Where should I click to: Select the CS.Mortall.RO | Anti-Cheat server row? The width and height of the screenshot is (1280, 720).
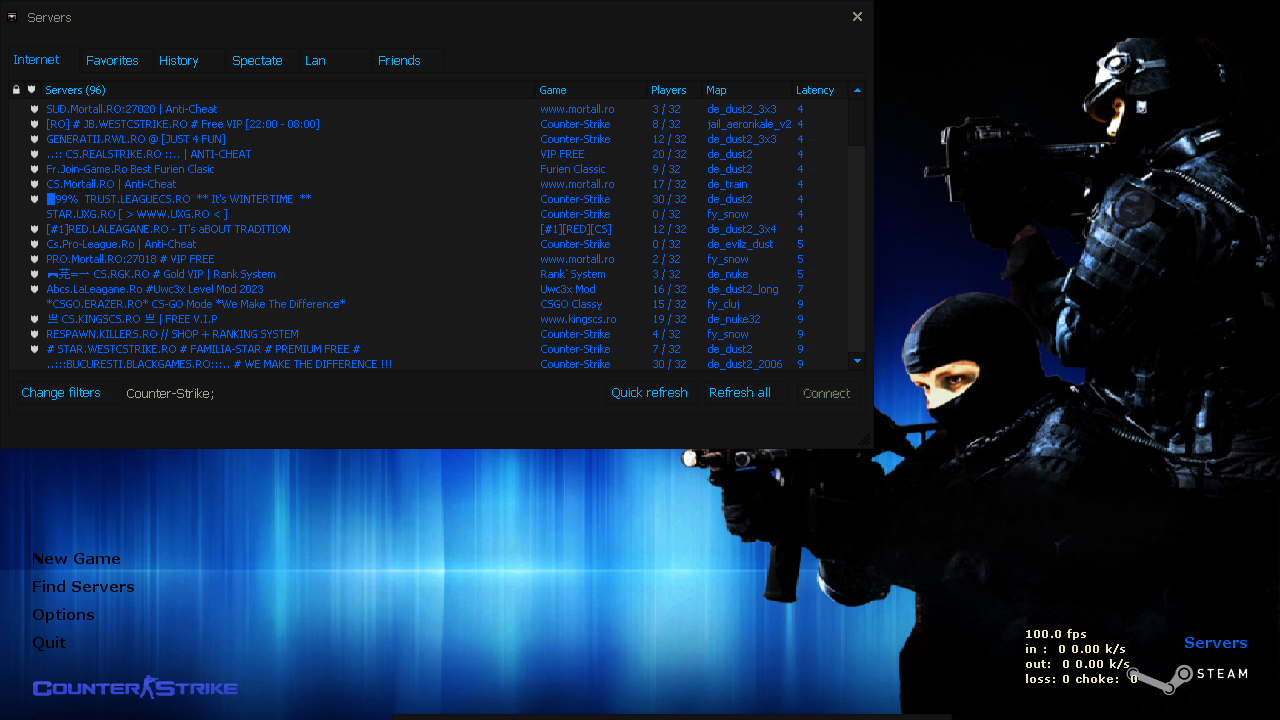click(111, 184)
